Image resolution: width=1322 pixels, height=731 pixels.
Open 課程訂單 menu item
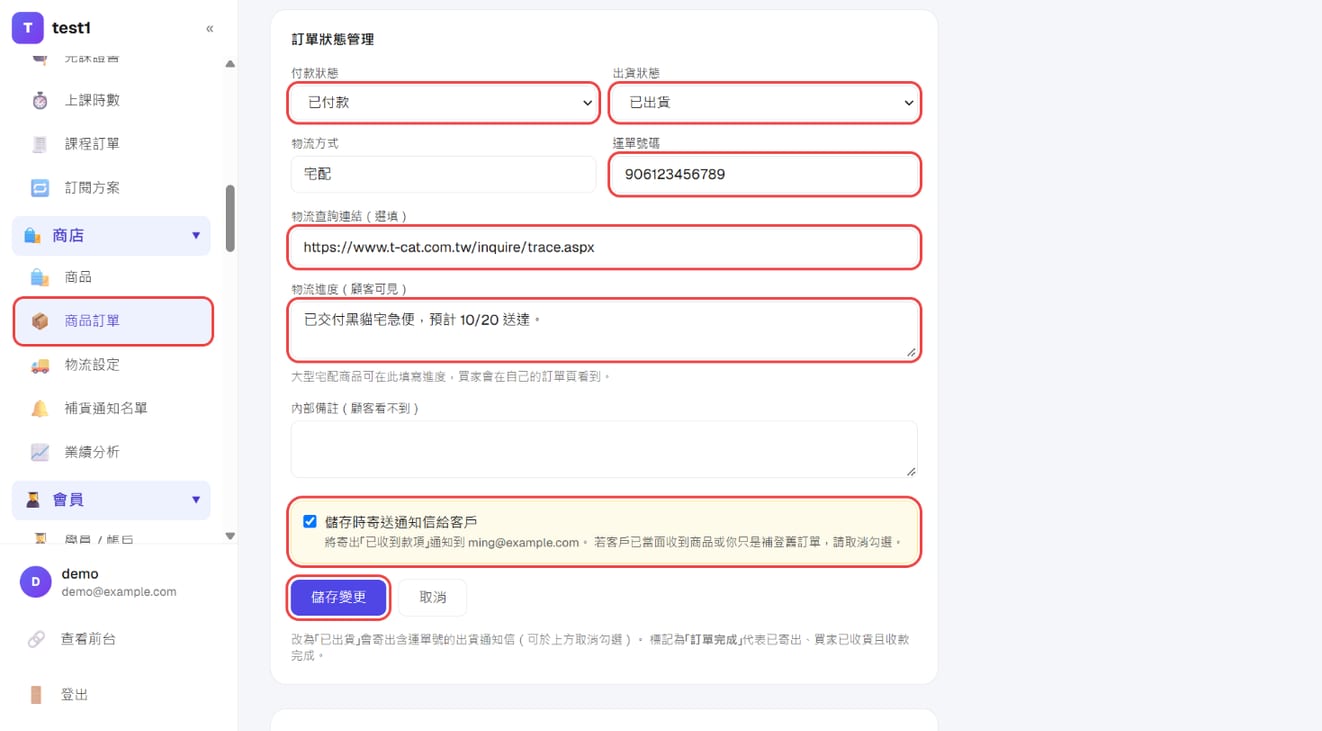tap(92, 144)
